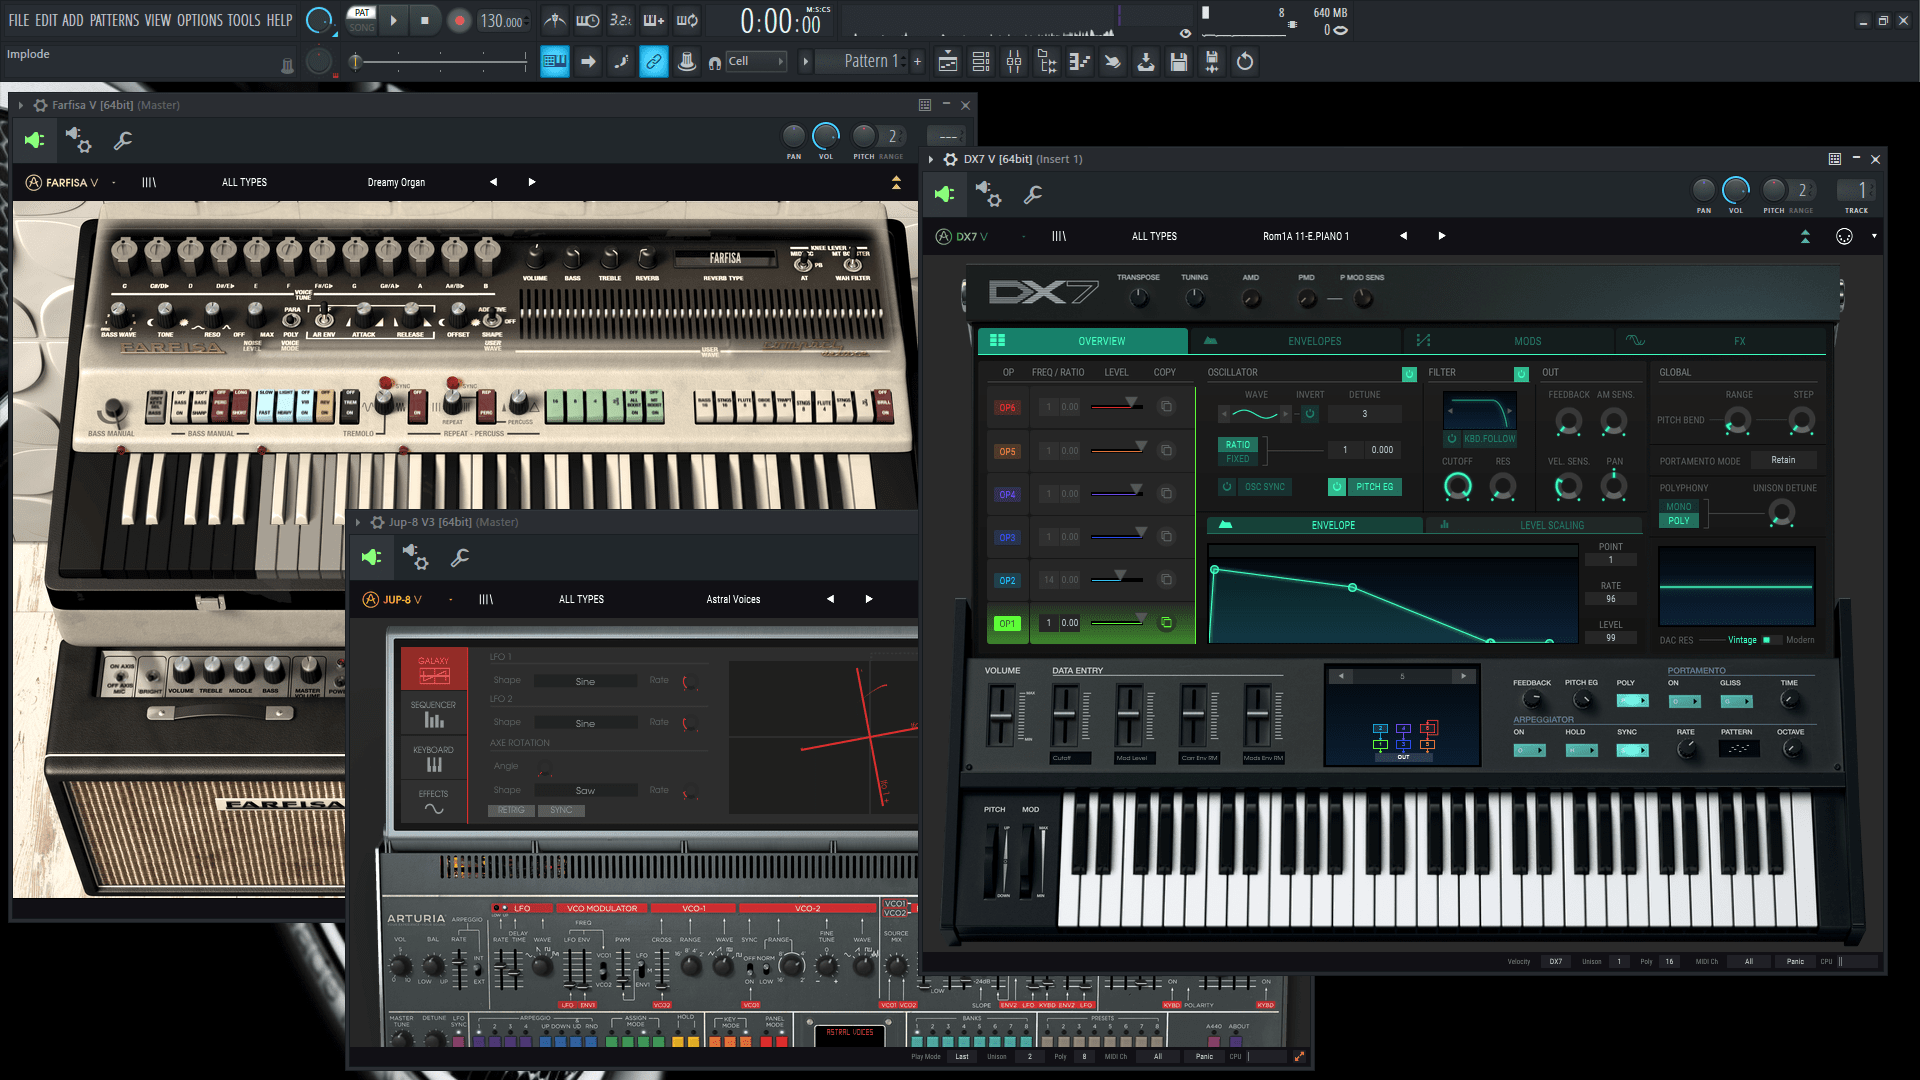
Task: Select the wrench settings icon in Farfisa V
Action: 123,141
